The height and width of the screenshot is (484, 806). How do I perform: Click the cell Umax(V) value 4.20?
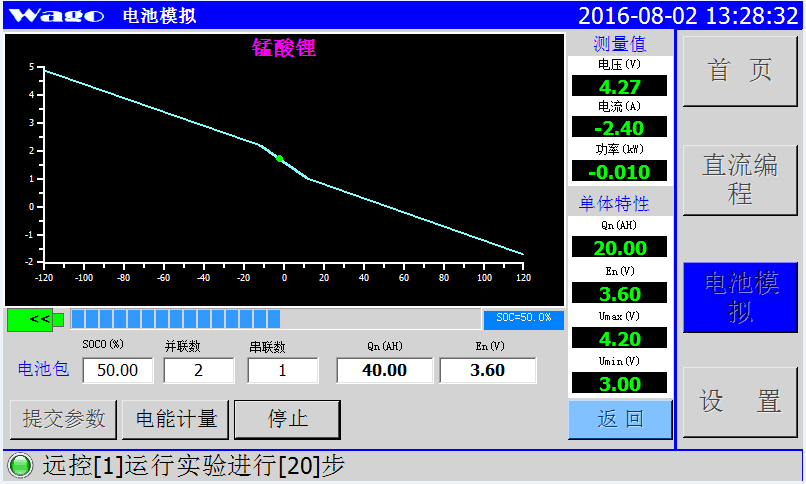click(619, 338)
